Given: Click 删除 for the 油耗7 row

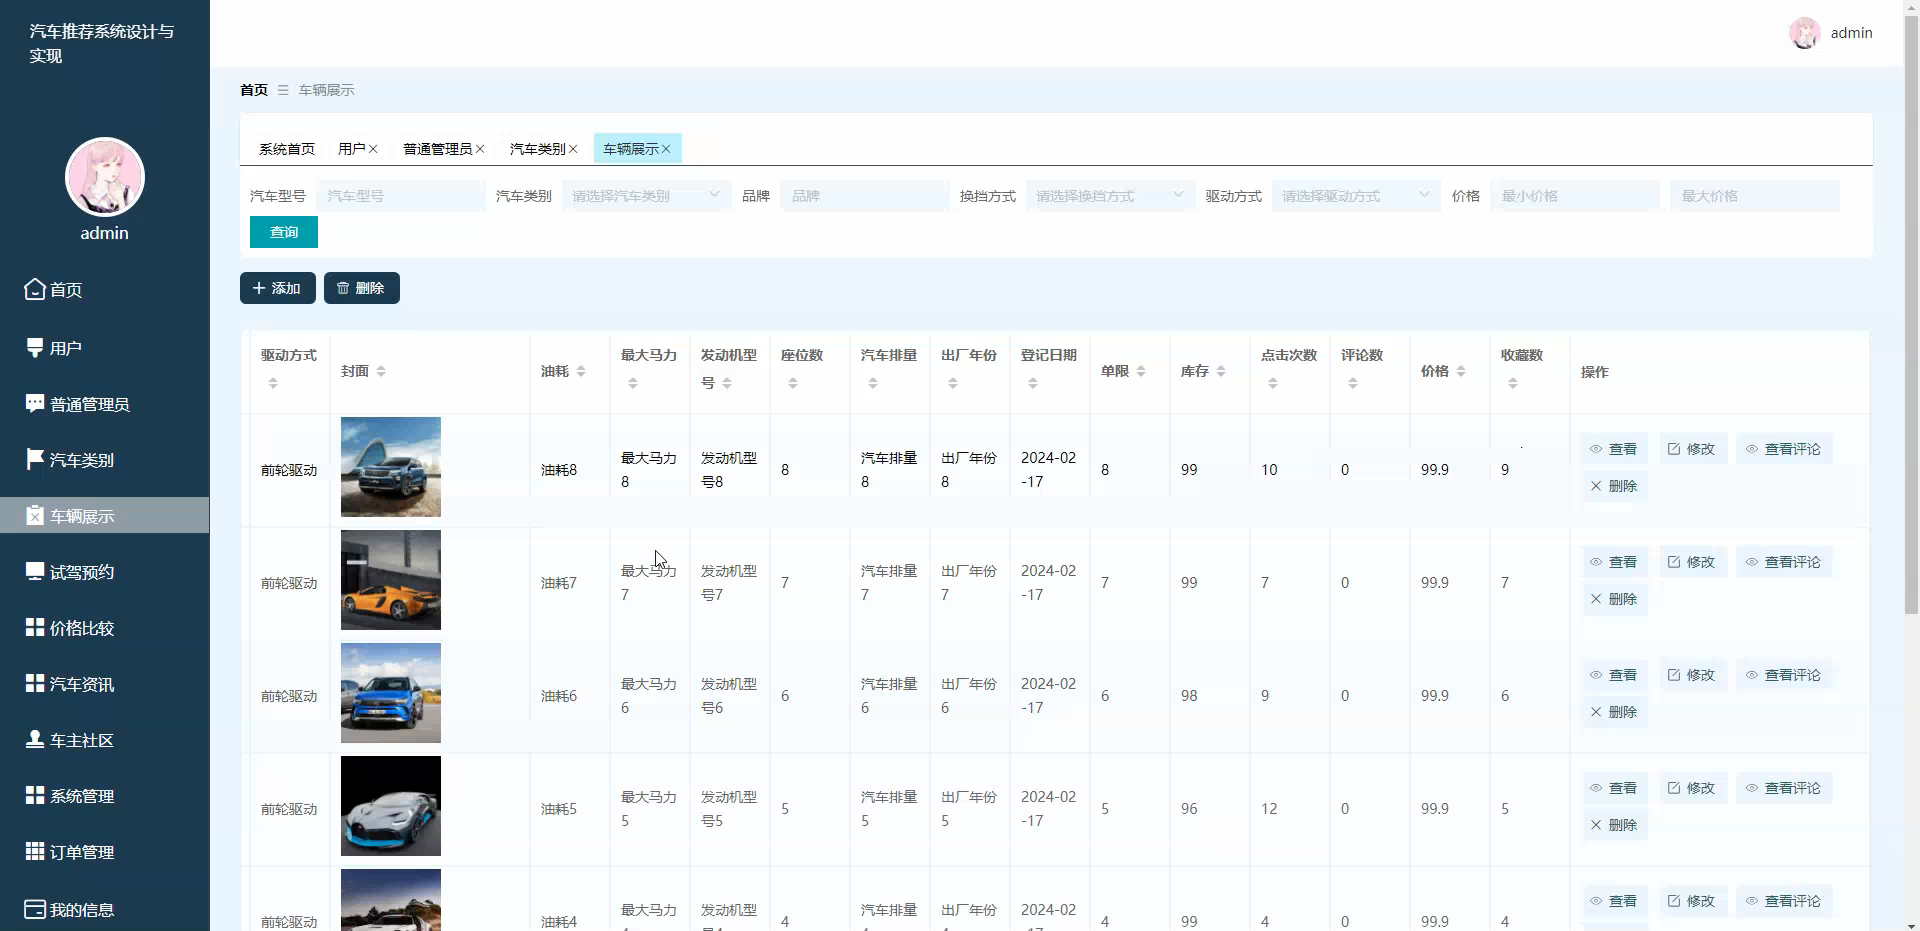Looking at the screenshot, I should [1614, 599].
